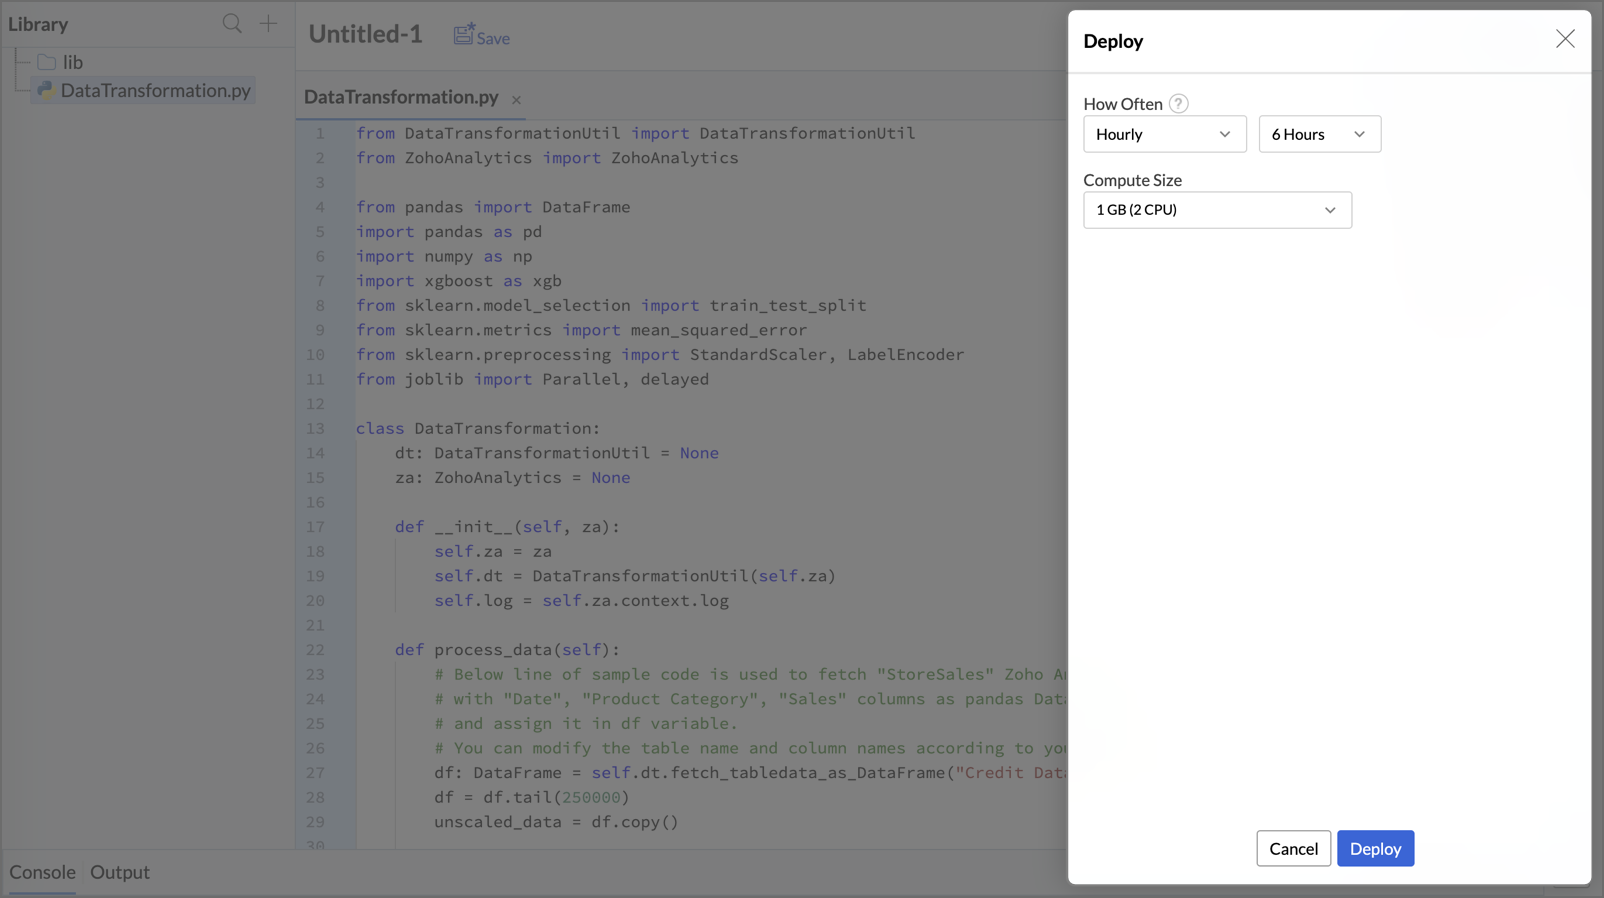Click 'df = df.tail(250000)' code line

[x=532, y=798]
